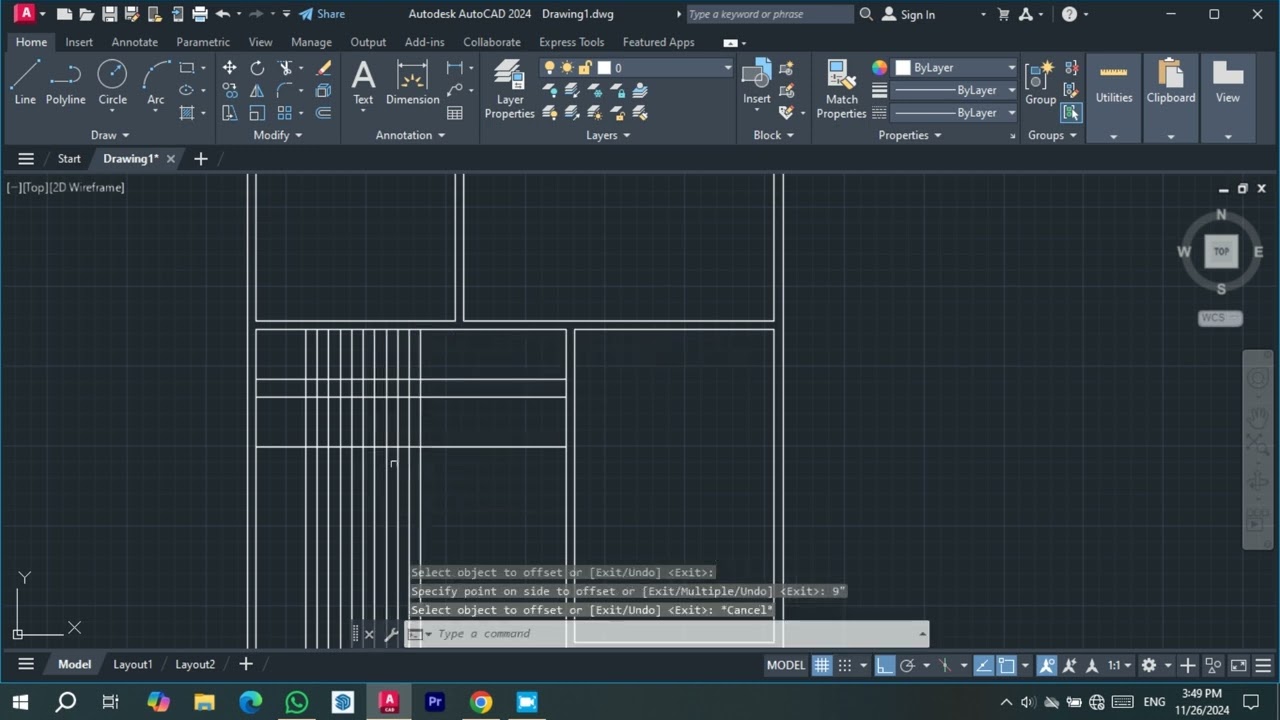Viewport: 1280px width, 720px height.
Task: Open the Parametric ribbon tab
Action: pyautogui.click(x=203, y=42)
